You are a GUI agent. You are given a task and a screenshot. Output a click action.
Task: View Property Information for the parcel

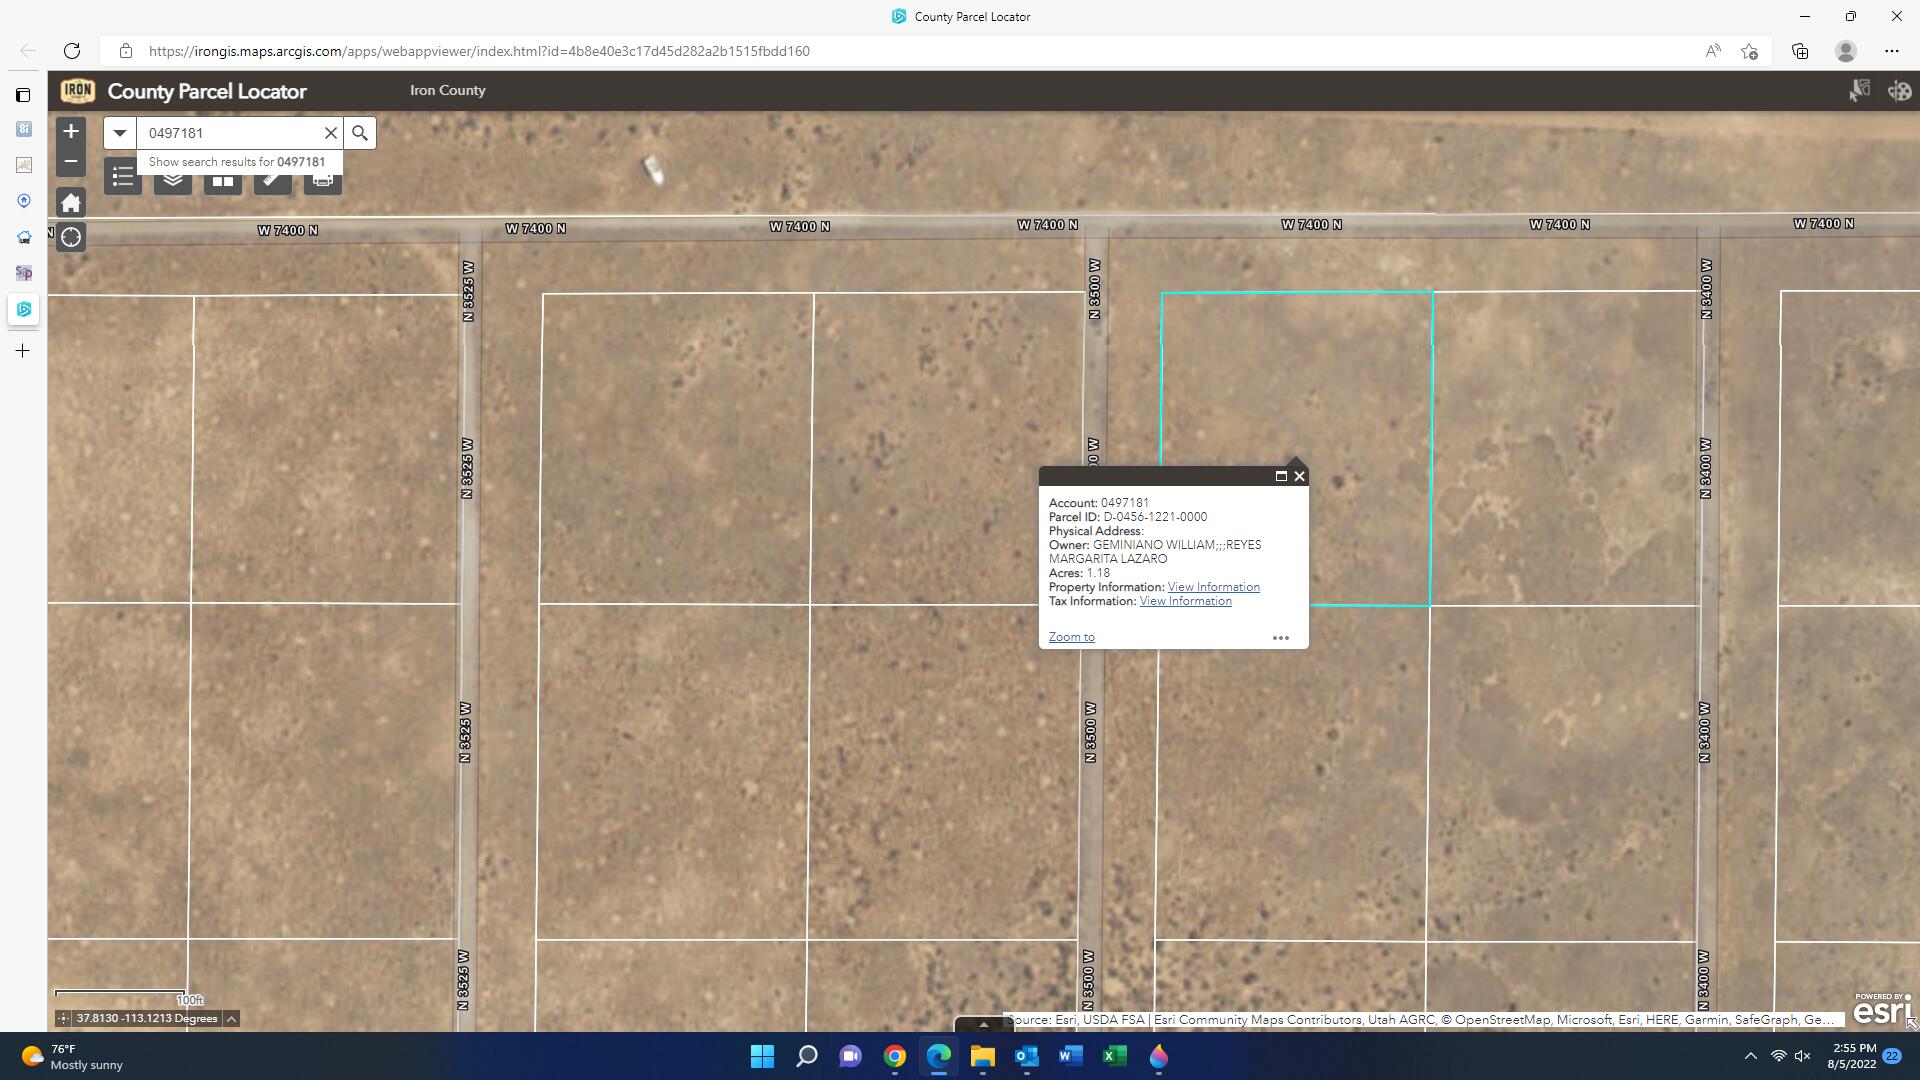click(x=1213, y=586)
